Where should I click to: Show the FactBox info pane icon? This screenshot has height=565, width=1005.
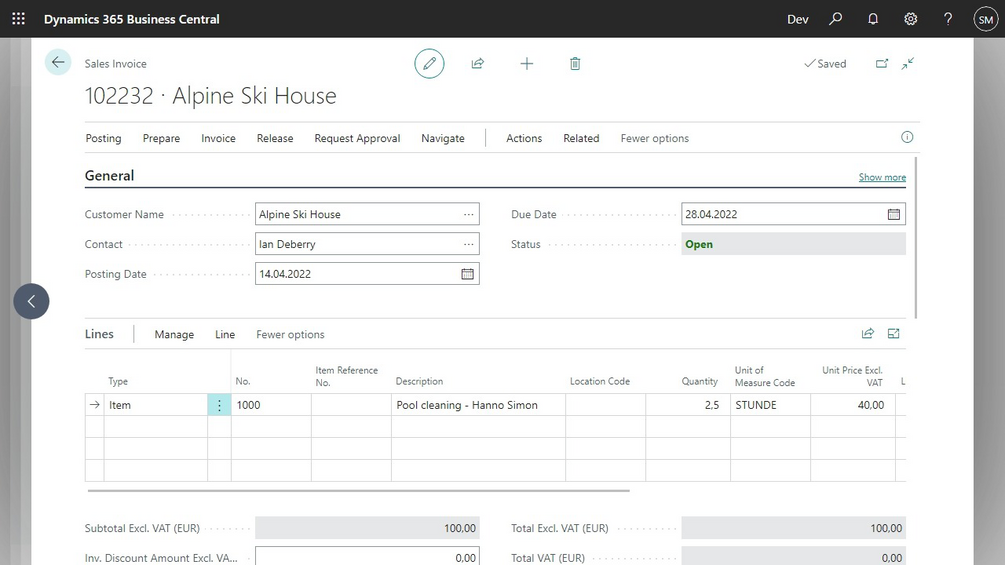[x=907, y=137]
